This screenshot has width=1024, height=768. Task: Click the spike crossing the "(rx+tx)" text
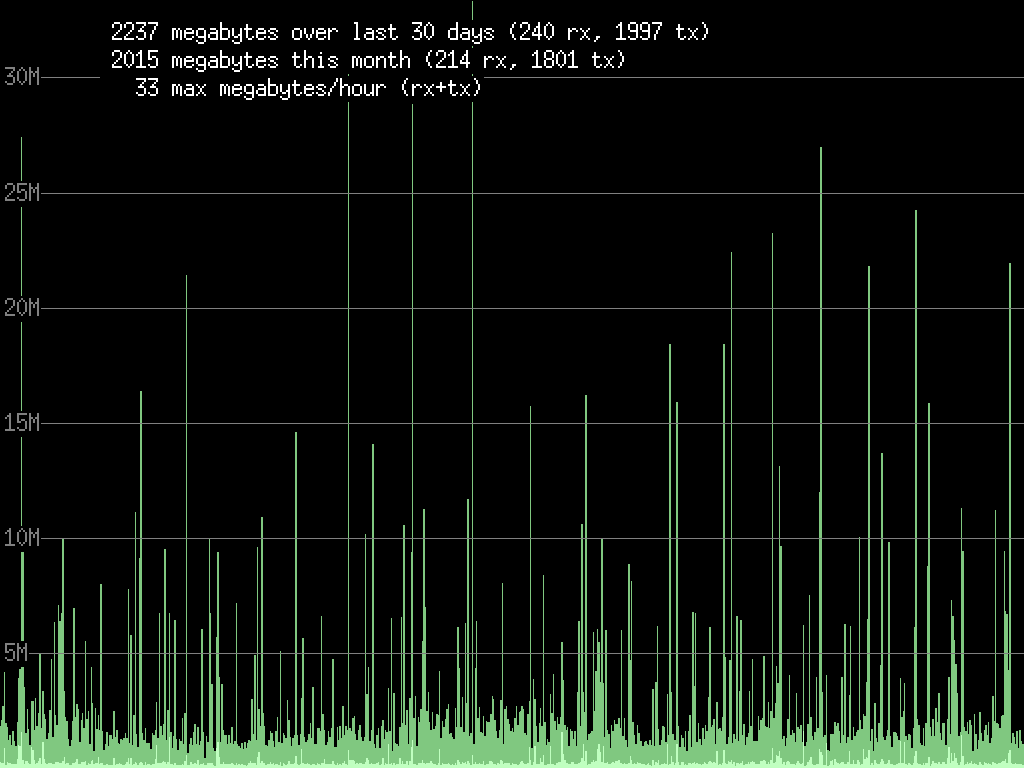point(472,200)
